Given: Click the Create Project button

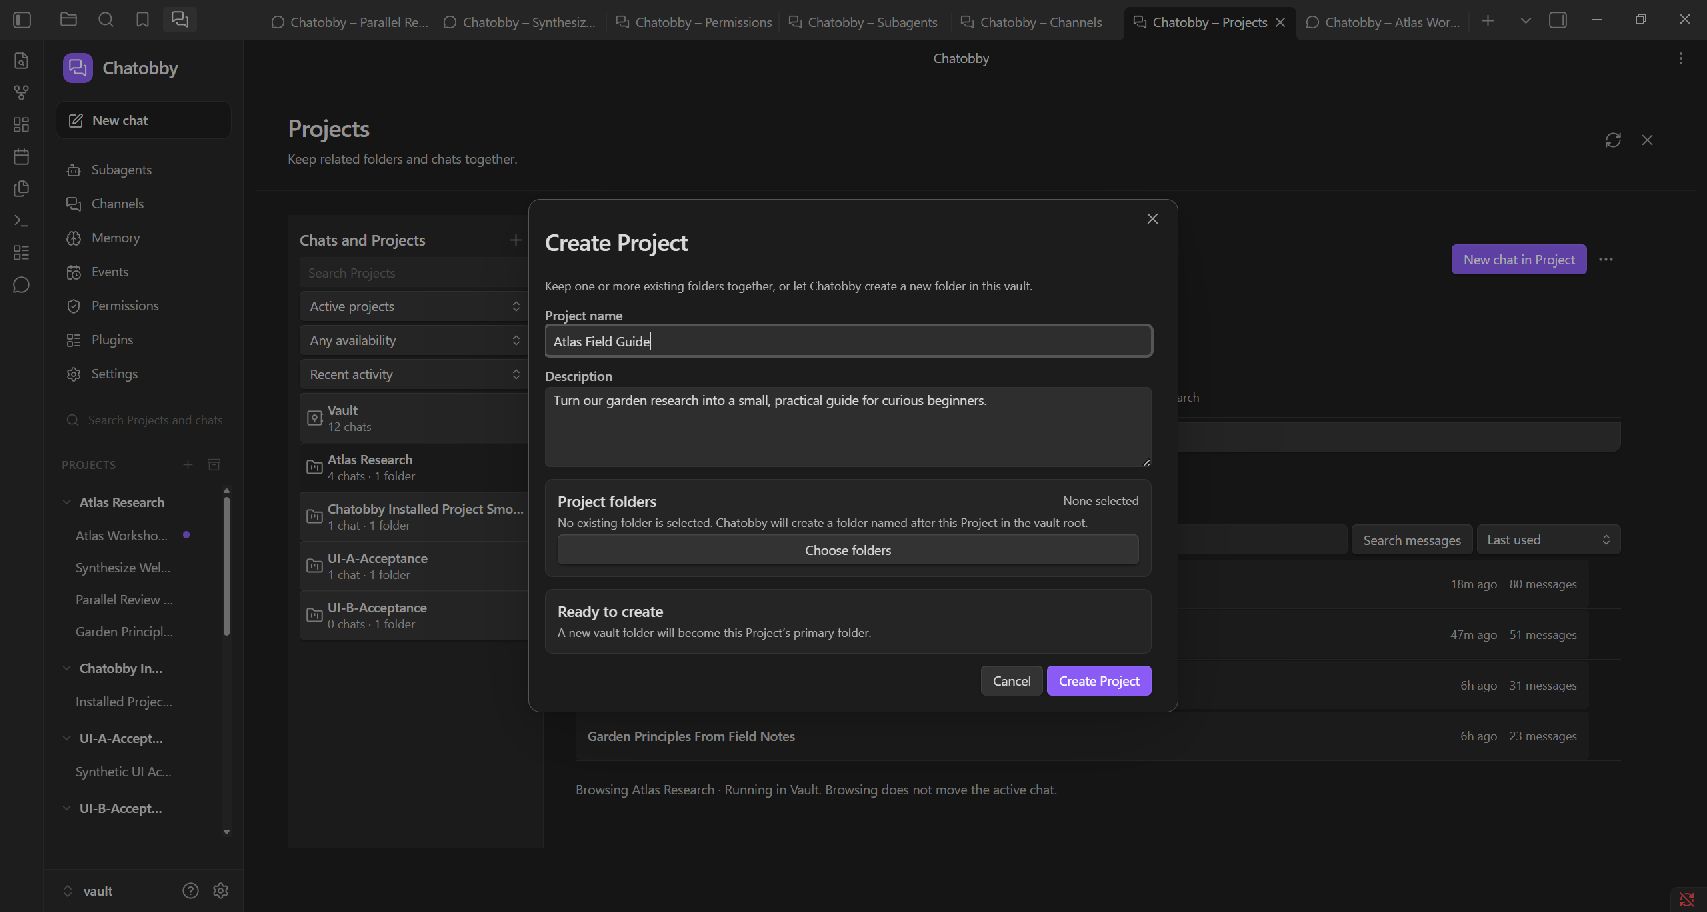Looking at the screenshot, I should pos(1099,681).
